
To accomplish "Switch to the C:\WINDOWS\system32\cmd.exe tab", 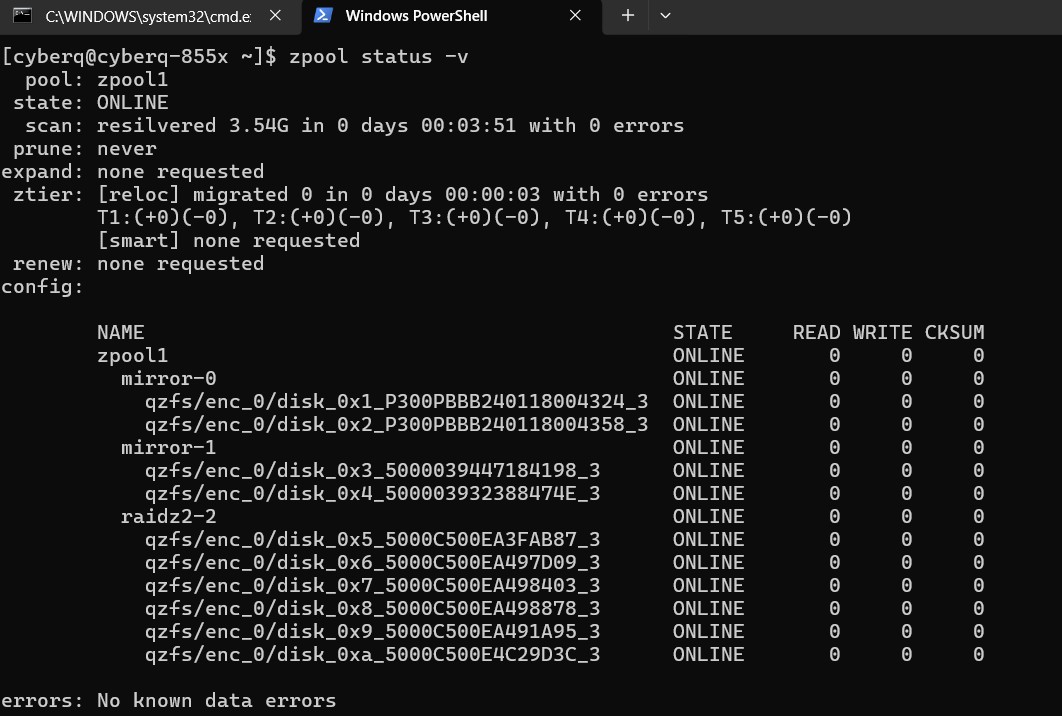I will tap(148, 16).
